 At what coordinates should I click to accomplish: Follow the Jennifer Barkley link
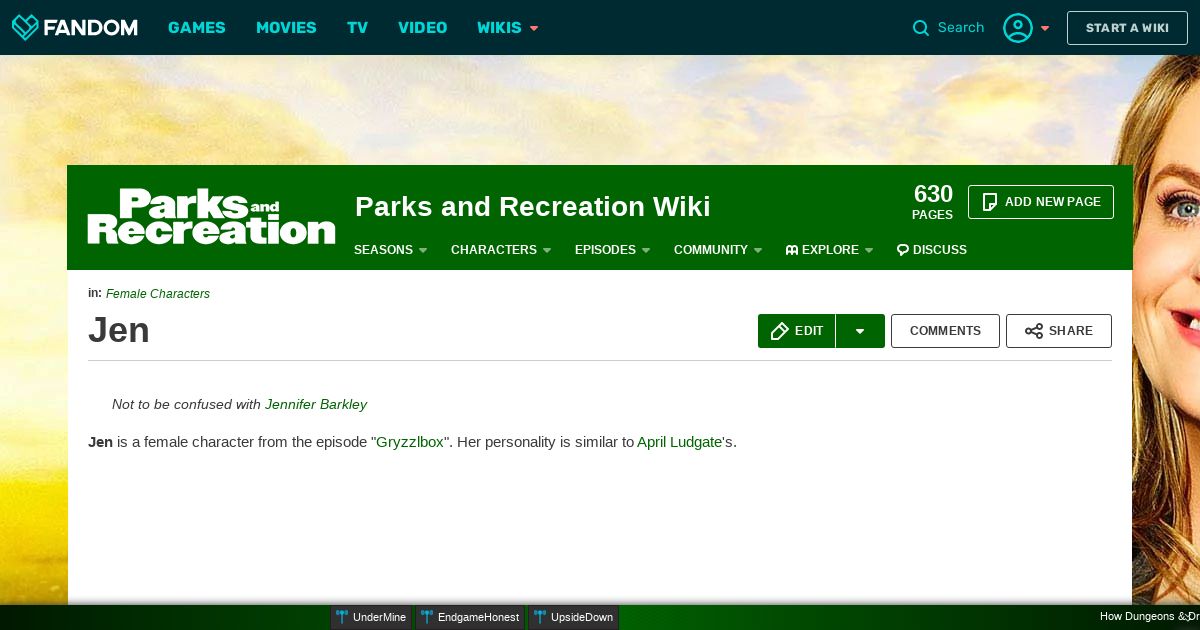[x=316, y=405]
